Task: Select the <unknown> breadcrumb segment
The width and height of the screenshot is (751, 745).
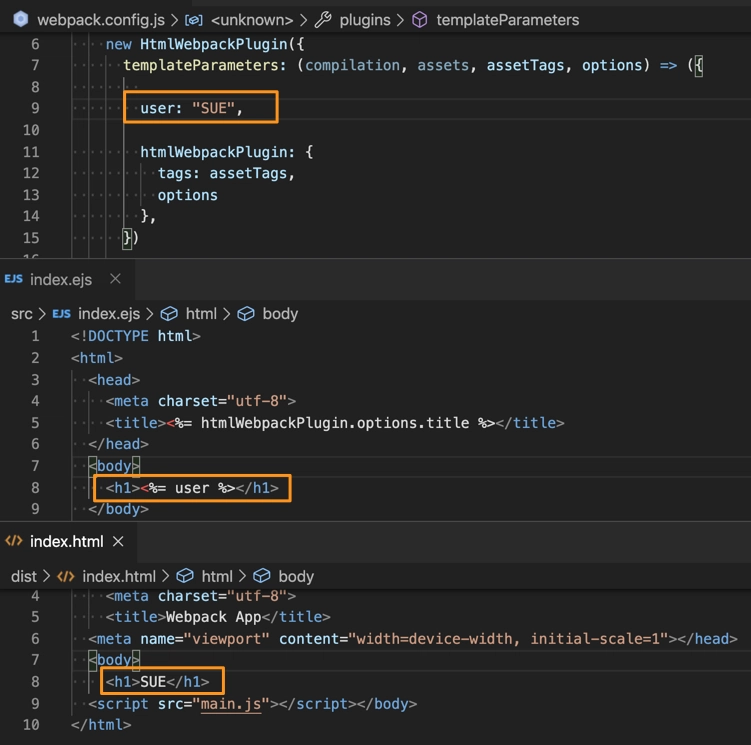Action: pos(252,20)
